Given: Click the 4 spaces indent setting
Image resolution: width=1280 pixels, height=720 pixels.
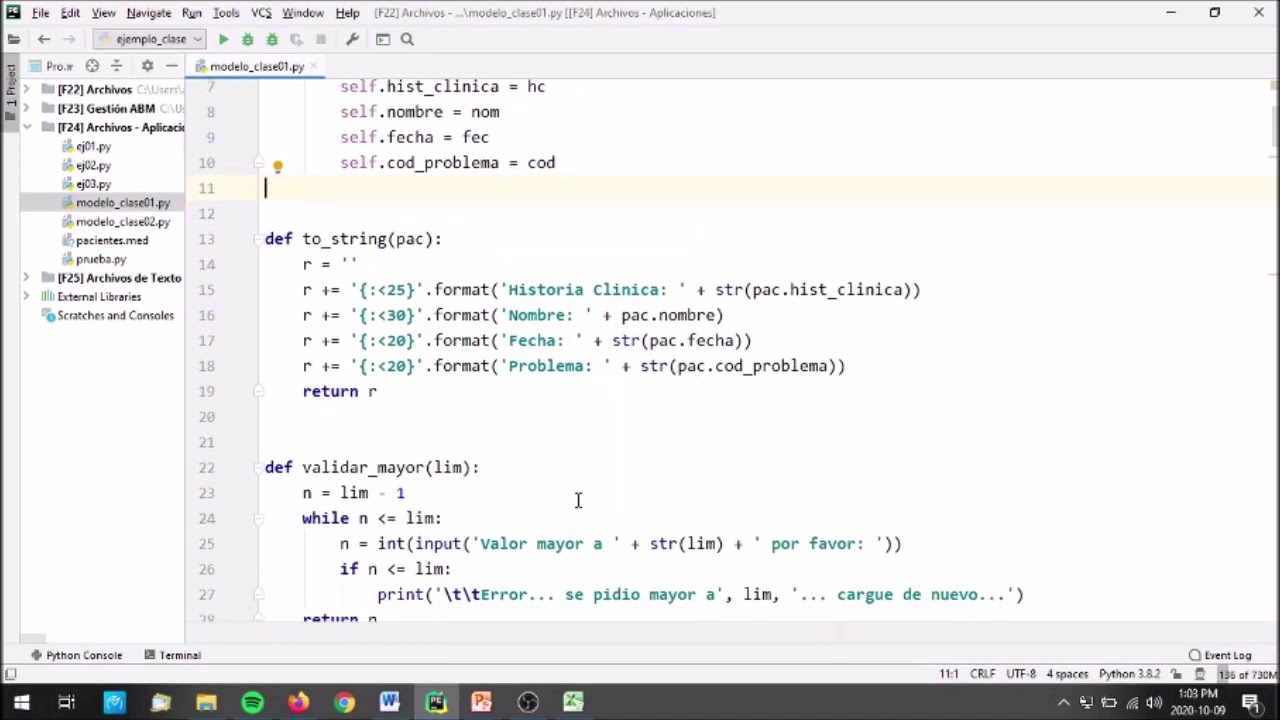Looking at the screenshot, I should coord(1067,674).
